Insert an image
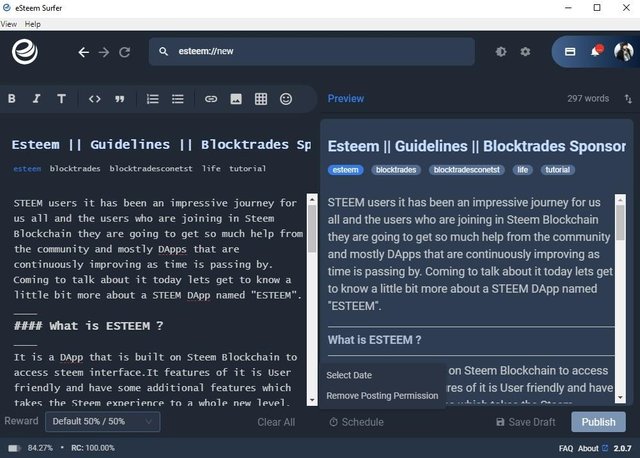Image resolution: width=640 pixels, height=458 pixels. pyautogui.click(x=236, y=99)
